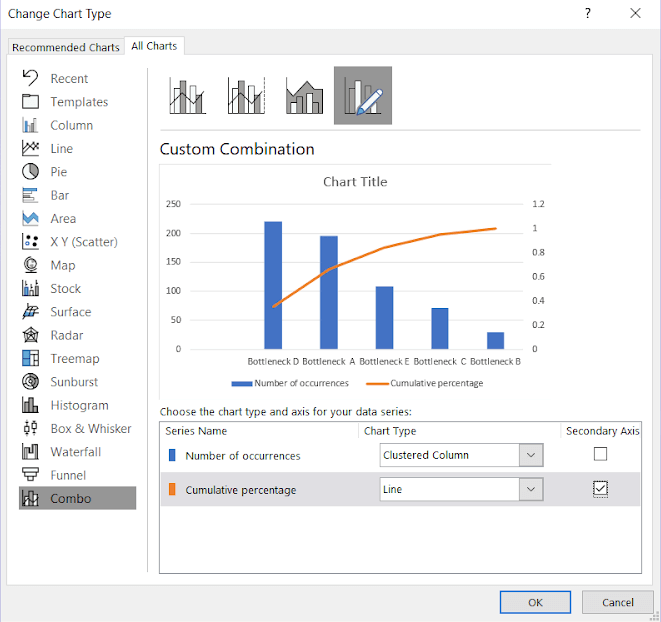661x622 pixels.
Task: Pick the Sunburst chart icon
Action: click(30, 382)
